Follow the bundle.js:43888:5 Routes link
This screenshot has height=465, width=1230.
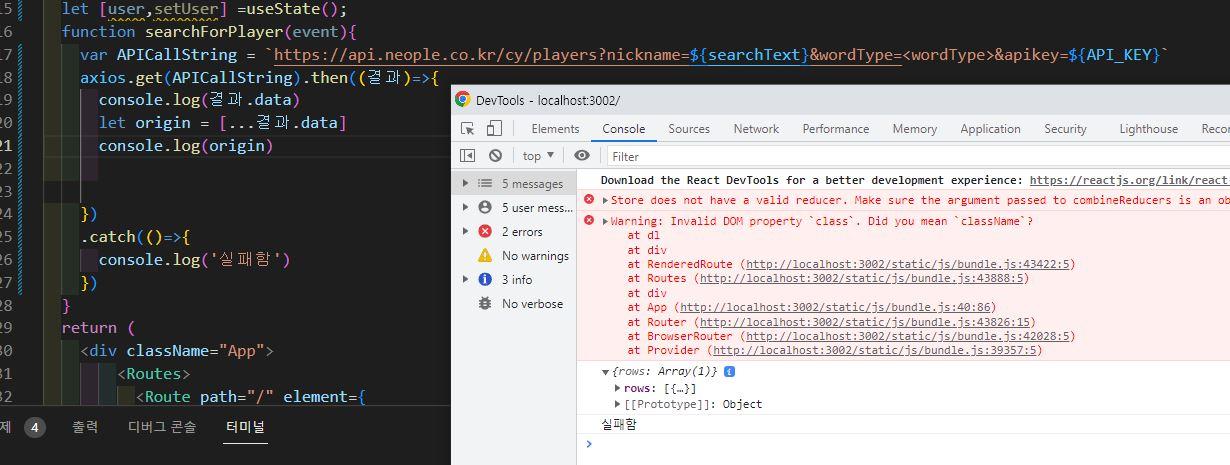pos(861,278)
